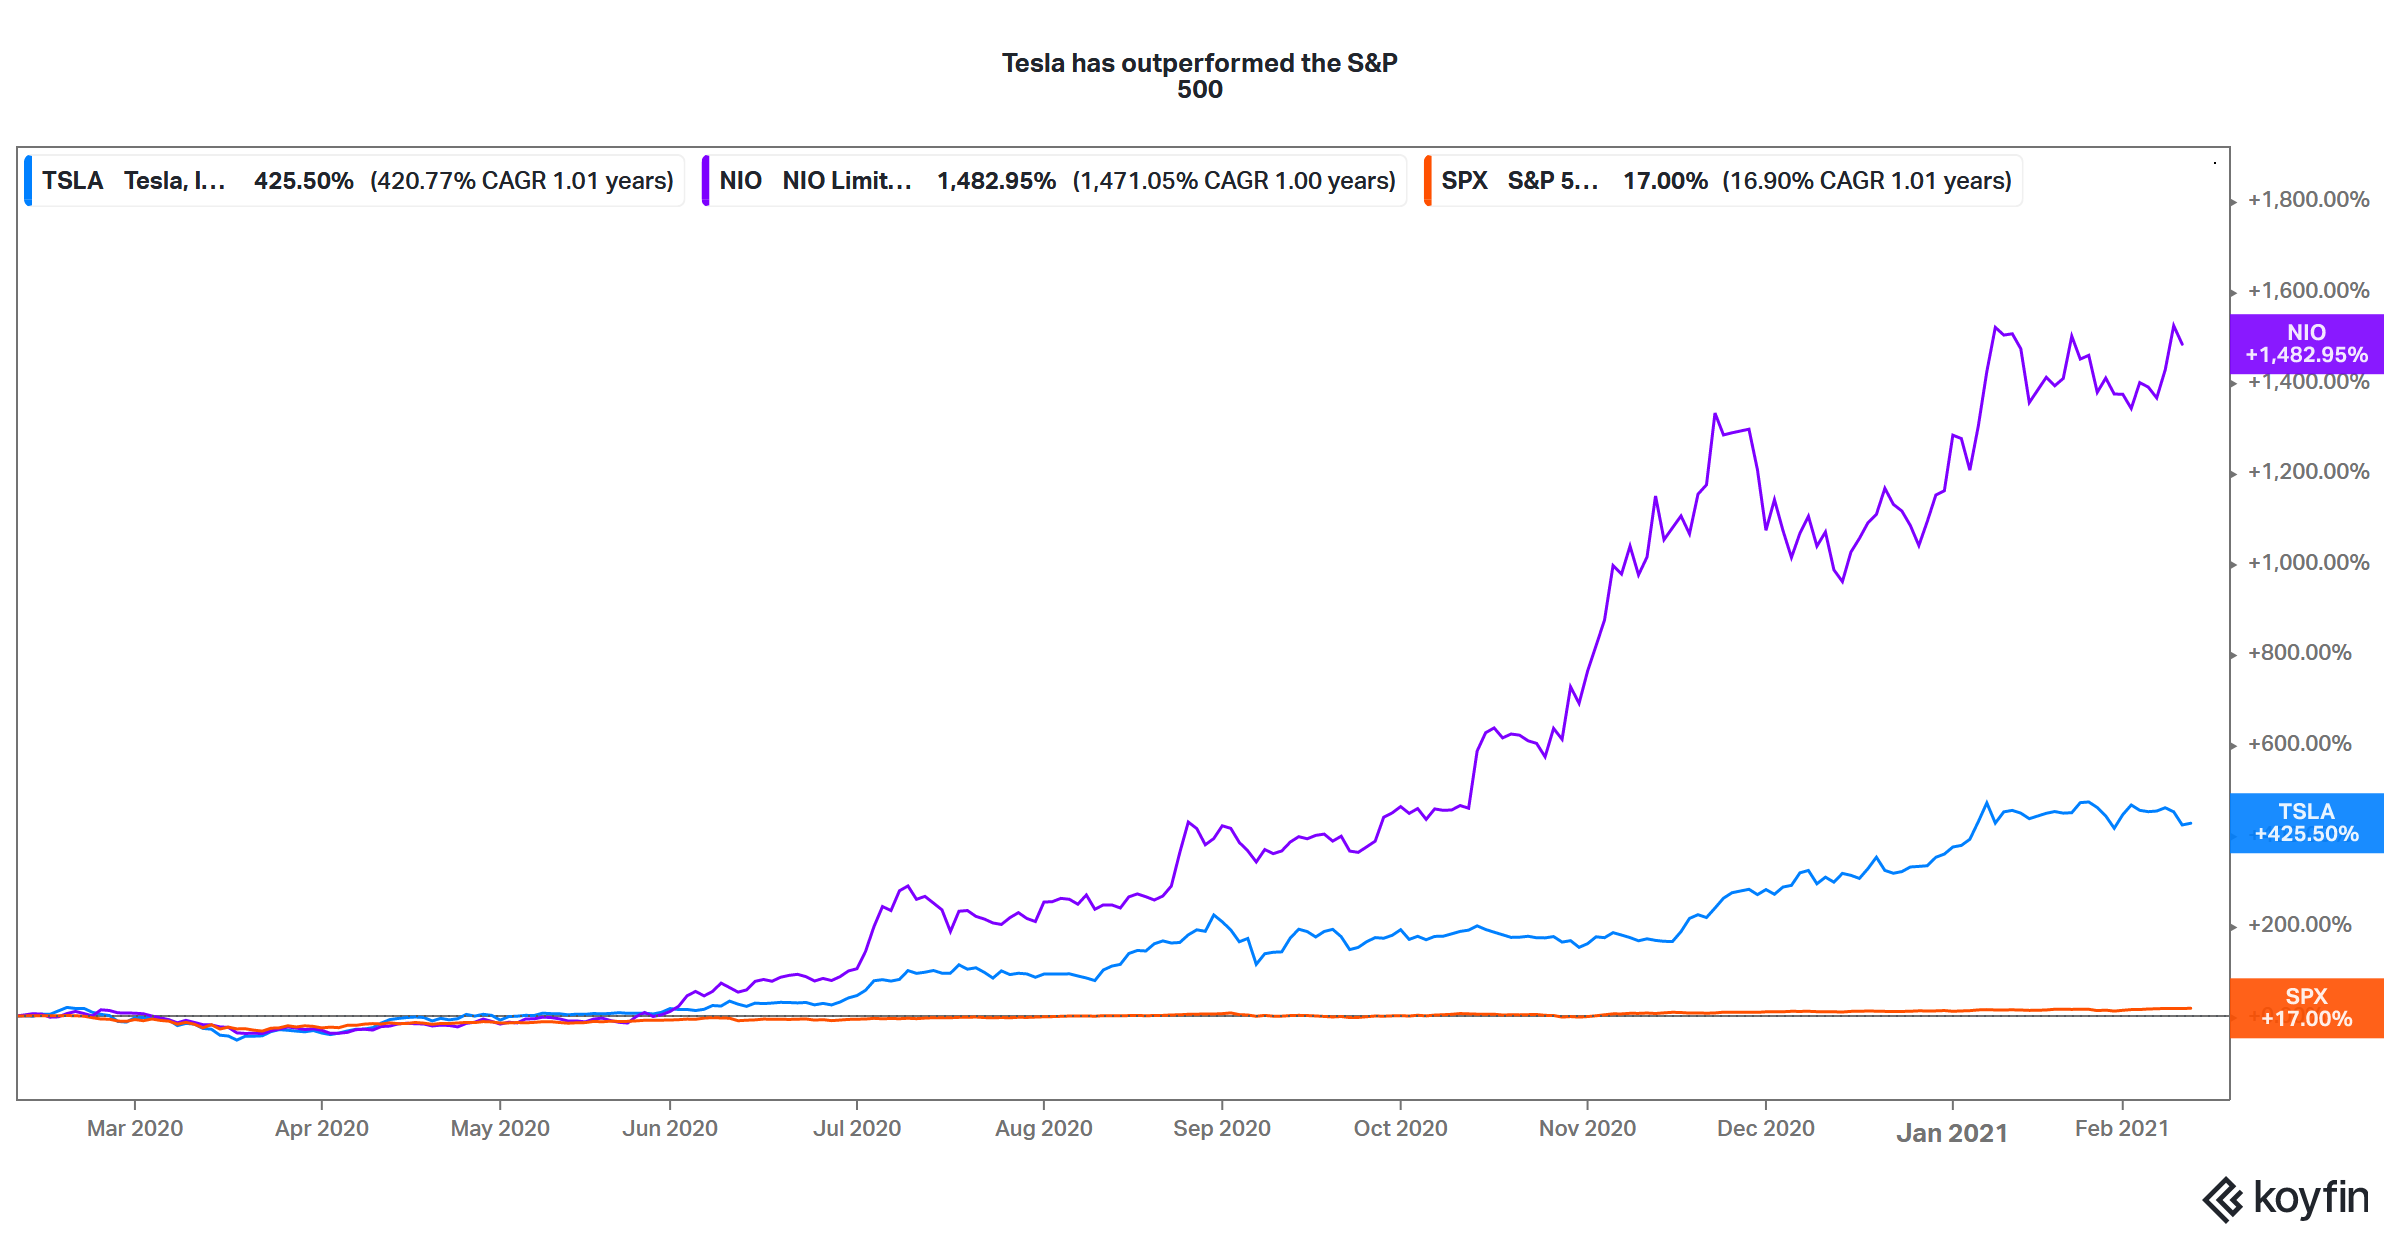The height and width of the screenshot is (1240, 2400).
Task: Click the SPX S&P 500 legend box
Action: tap(1723, 181)
